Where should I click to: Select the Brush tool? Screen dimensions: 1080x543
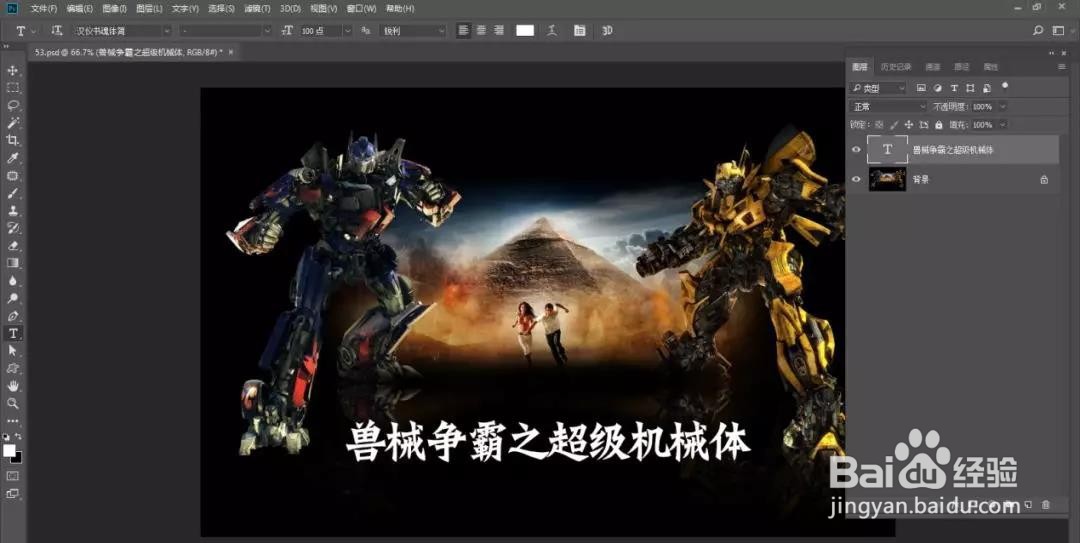(12, 193)
